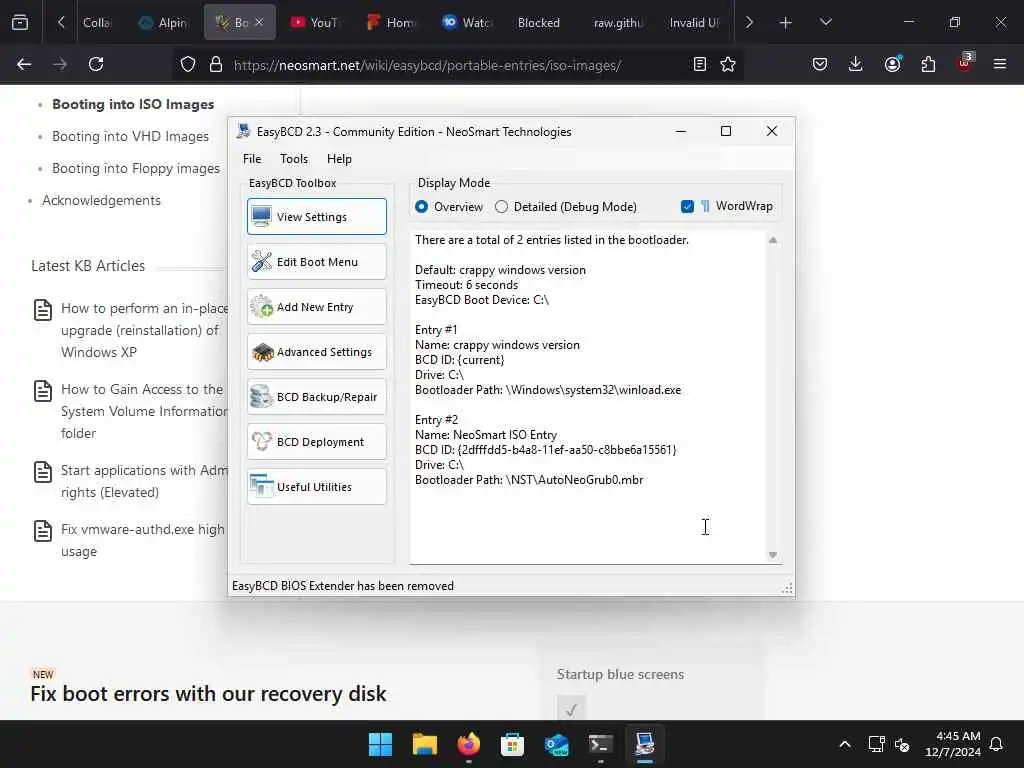The width and height of the screenshot is (1024, 768).
Task: Show hidden tray icons chevron
Action: click(844, 744)
